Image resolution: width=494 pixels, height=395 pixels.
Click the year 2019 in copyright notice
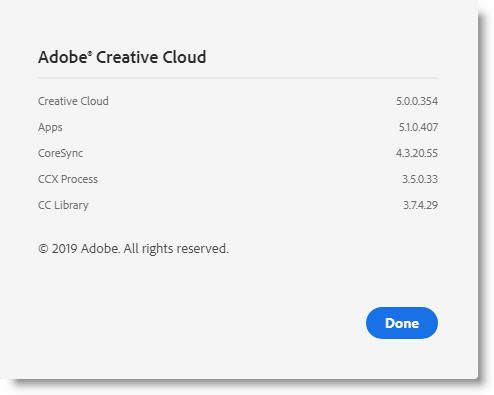click(65, 249)
